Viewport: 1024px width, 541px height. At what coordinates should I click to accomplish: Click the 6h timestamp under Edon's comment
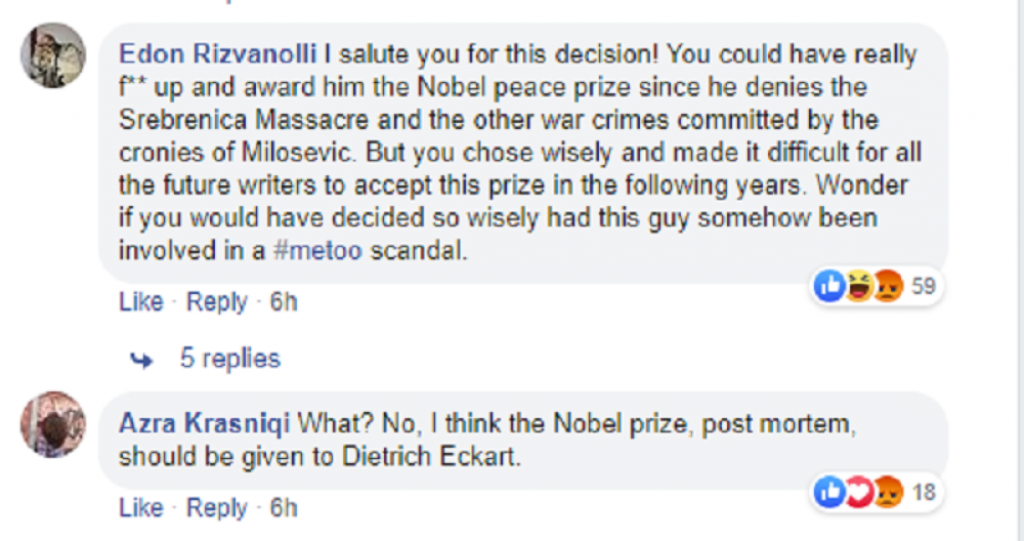coord(284,302)
